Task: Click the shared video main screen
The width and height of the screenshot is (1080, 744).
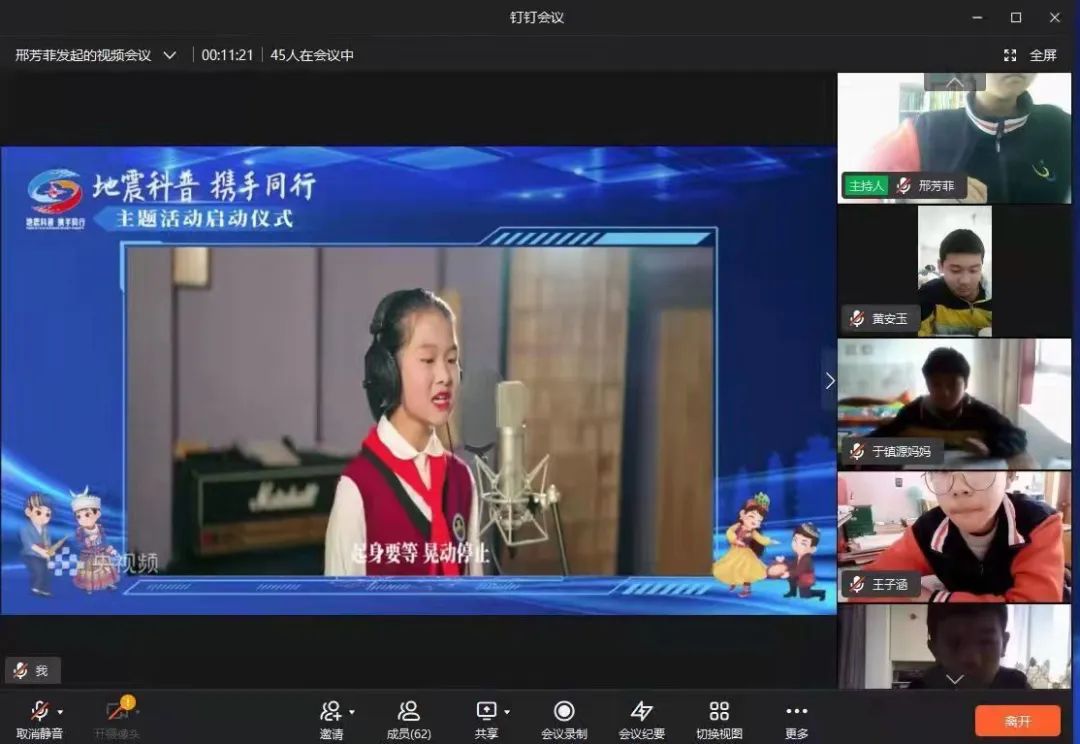Action: (x=418, y=380)
